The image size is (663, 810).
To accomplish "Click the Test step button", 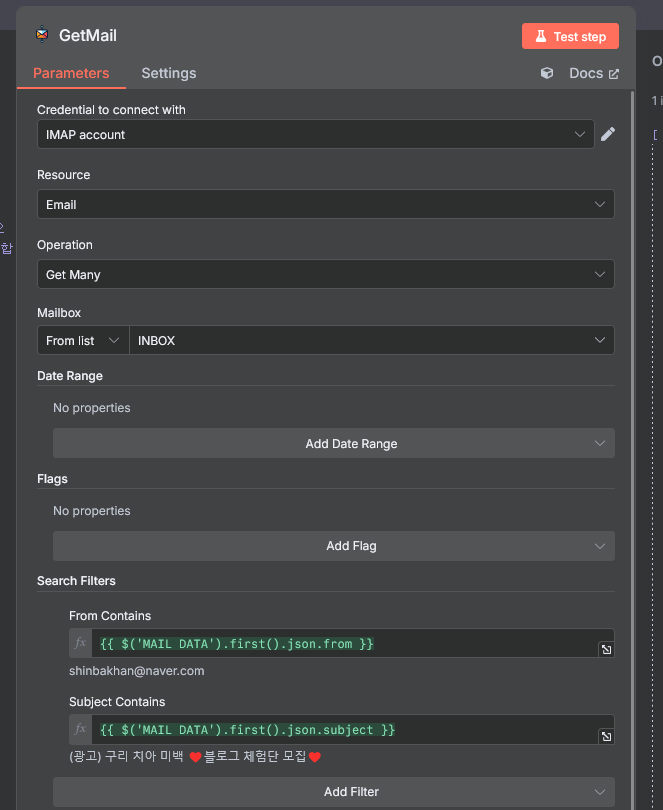I will (570, 36).
